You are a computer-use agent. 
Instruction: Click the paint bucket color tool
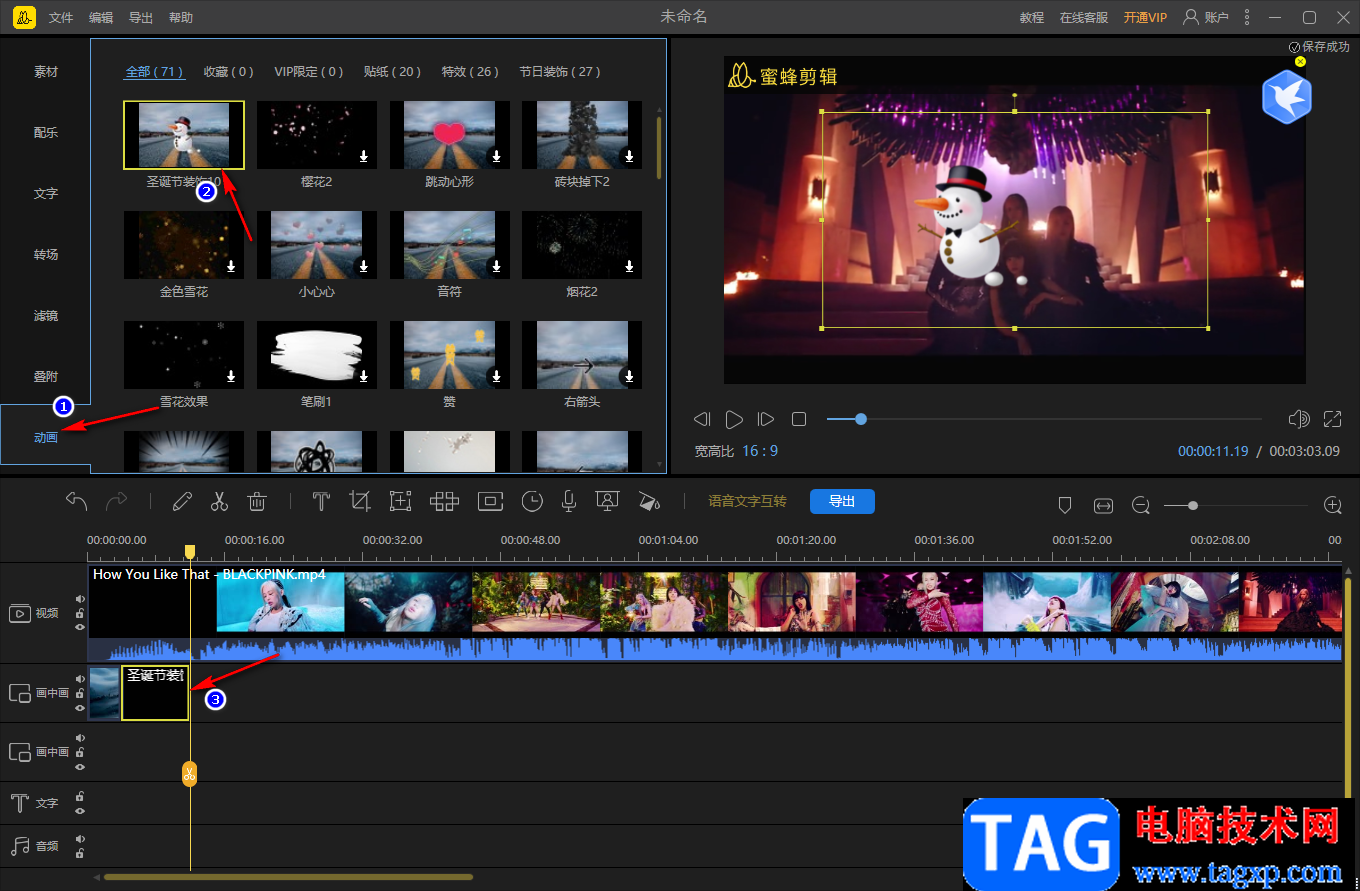649,502
